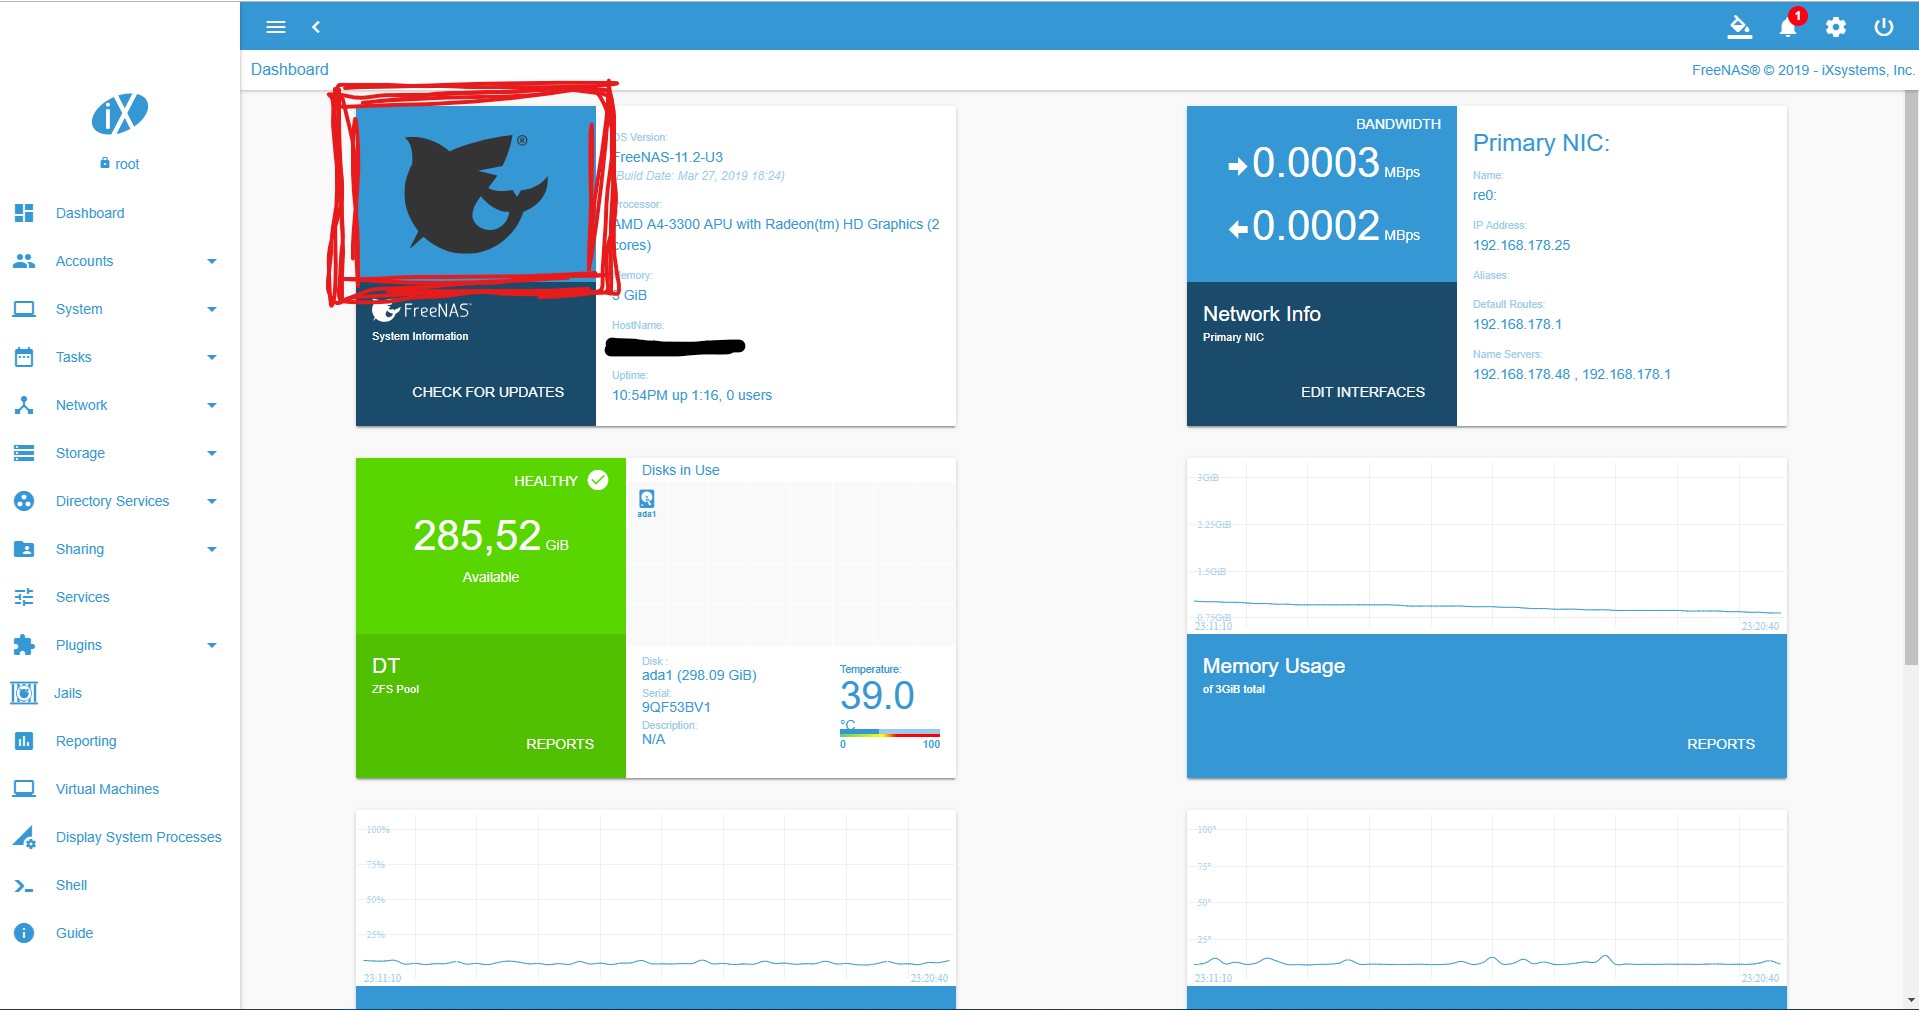
Task: Click CHECK FOR UPDATES button
Action: point(488,392)
